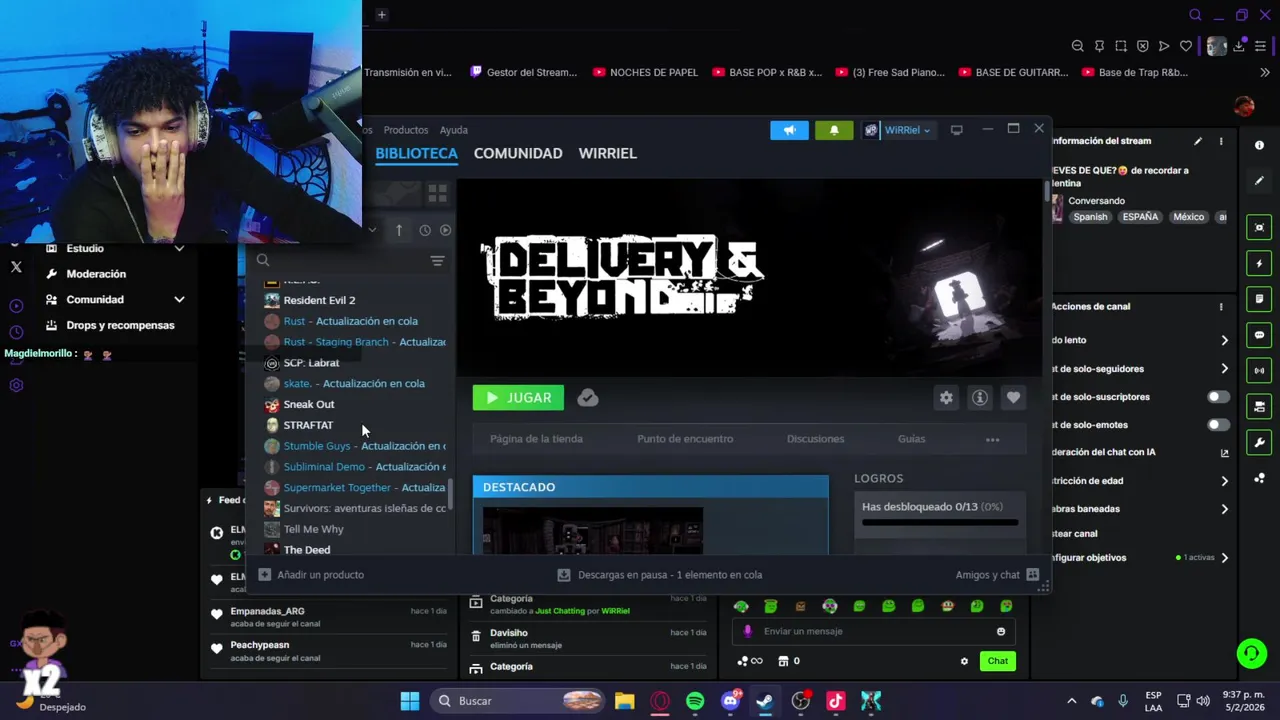Screen dimensions: 1280x720
Task: Expand palabras baneadas chevron
Action: point(1224,509)
